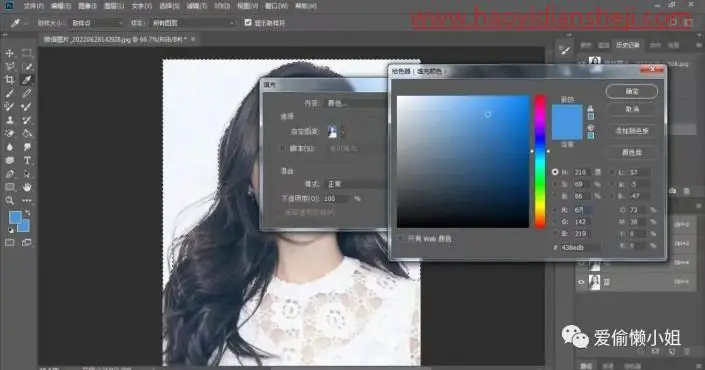Image resolution: width=705 pixels, height=370 pixels.
Task: Reset to default foreground and background colors
Action: pos(10,230)
